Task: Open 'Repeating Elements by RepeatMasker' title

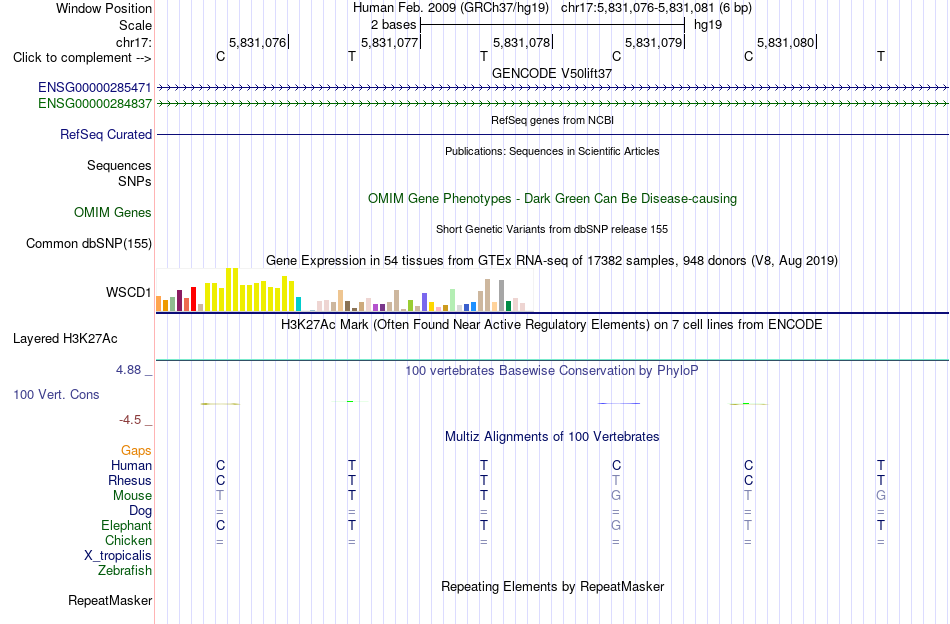Action: coord(552,586)
